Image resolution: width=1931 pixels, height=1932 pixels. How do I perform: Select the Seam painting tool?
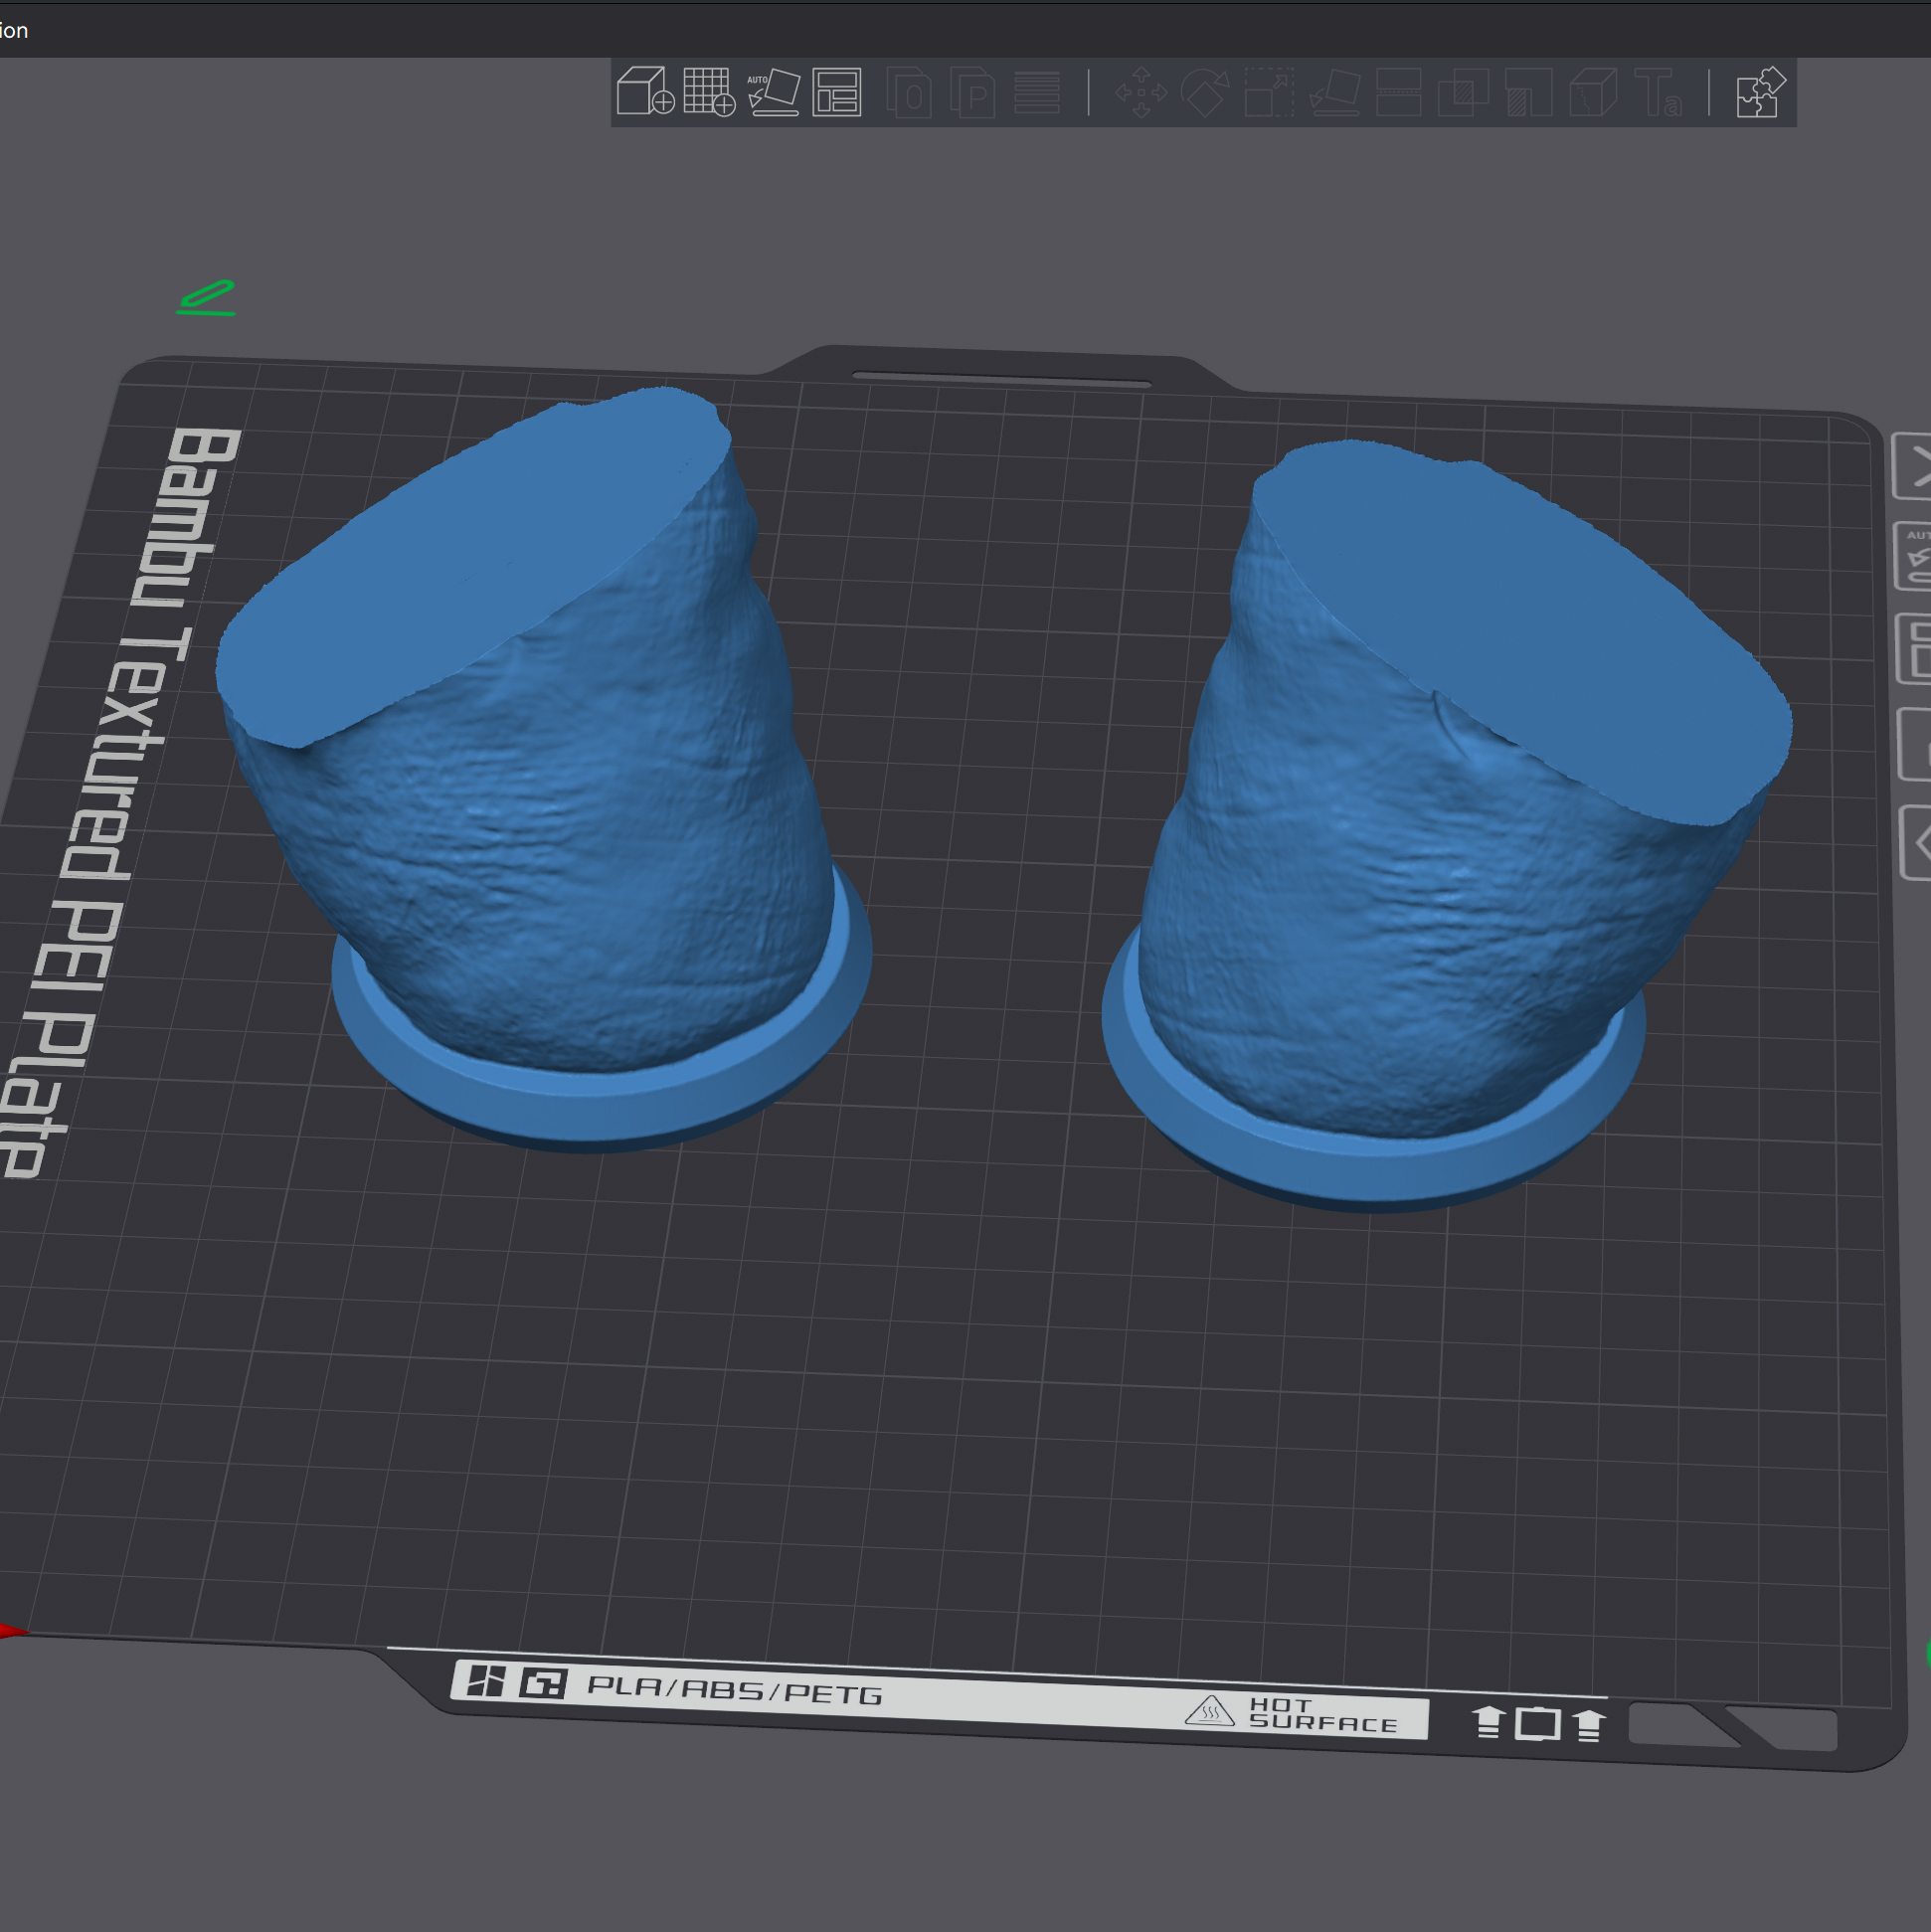[x=1592, y=93]
